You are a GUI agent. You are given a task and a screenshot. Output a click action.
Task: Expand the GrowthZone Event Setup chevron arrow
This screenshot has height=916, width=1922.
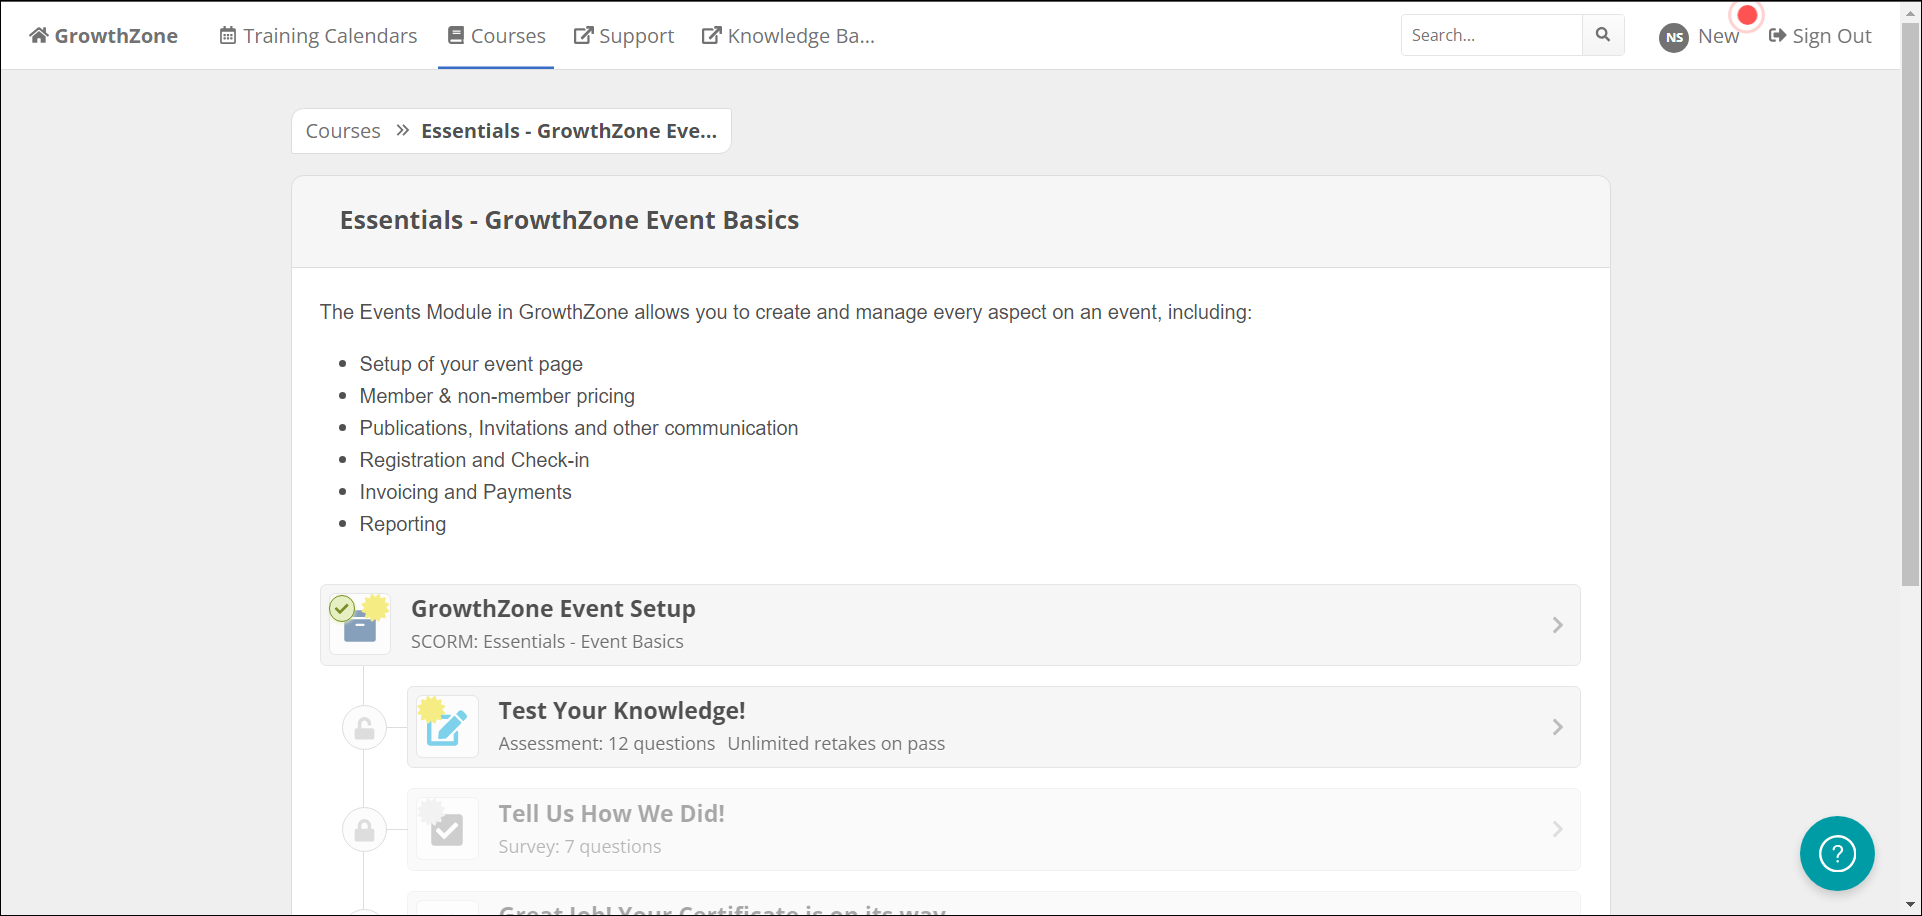click(1557, 625)
